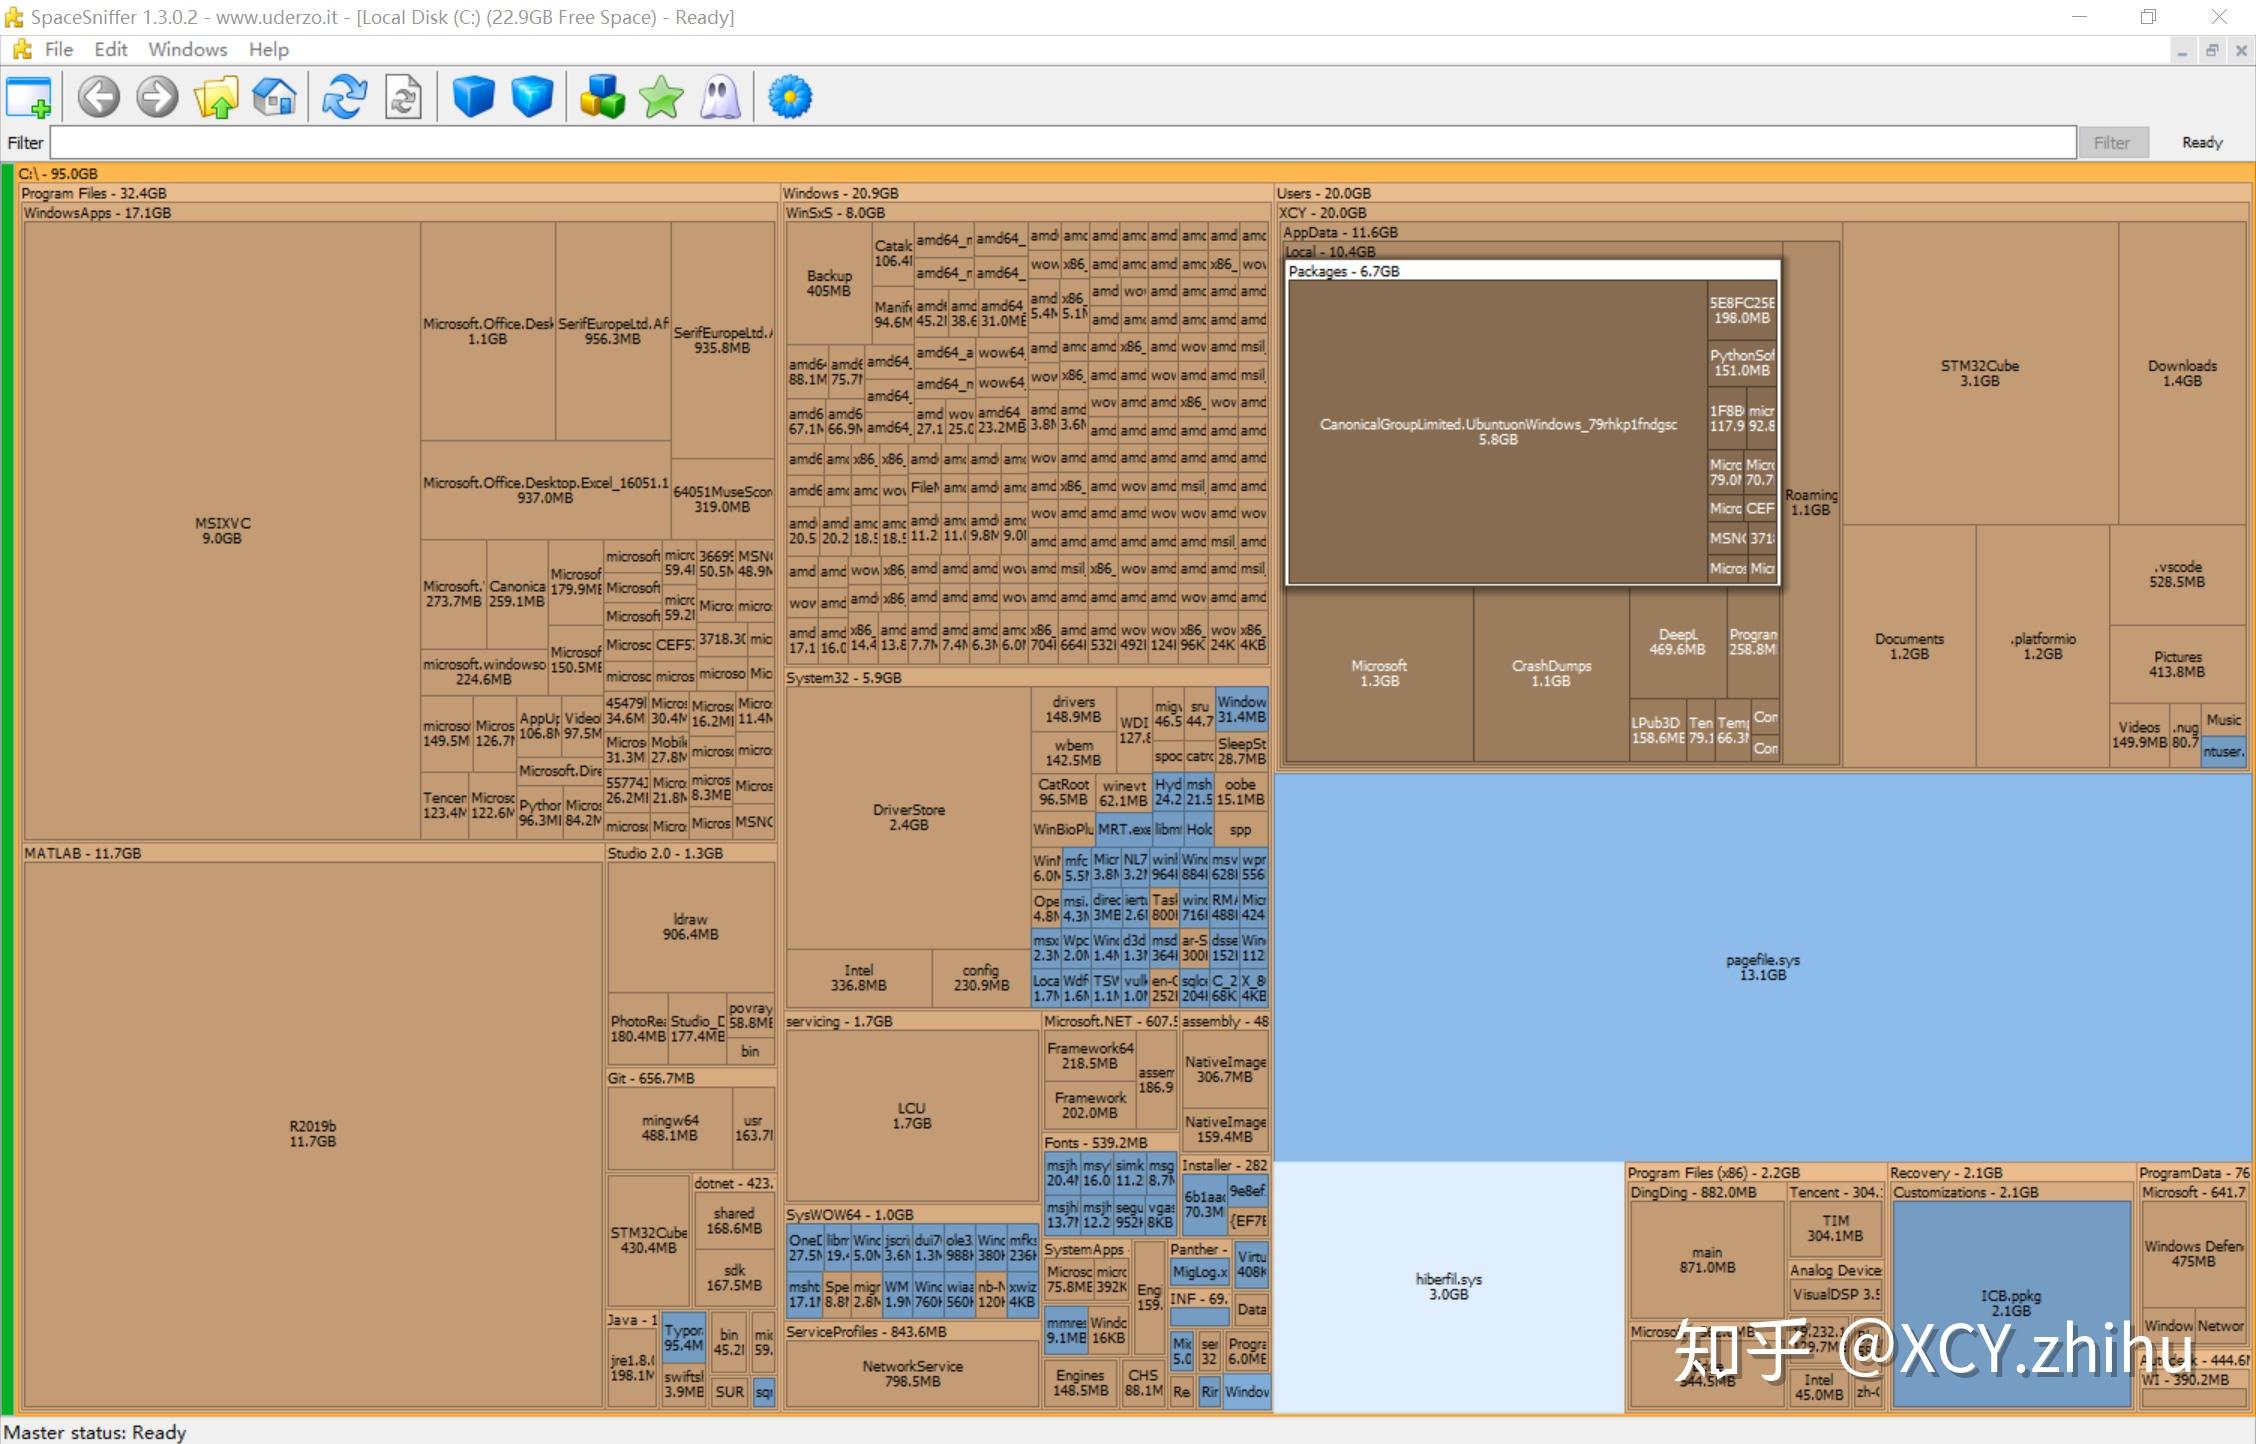Open the Edit menu
The height and width of the screenshot is (1444, 2256).
(x=111, y=49)
